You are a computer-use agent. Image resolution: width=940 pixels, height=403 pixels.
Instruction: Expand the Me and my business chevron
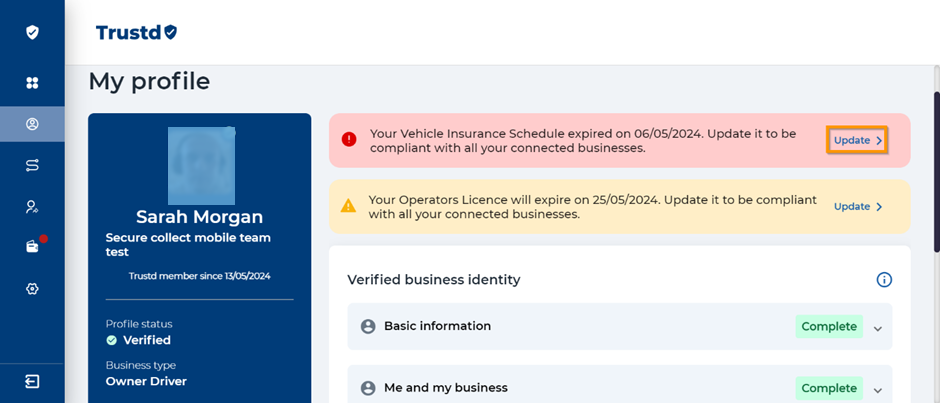(x=878, y=389)
